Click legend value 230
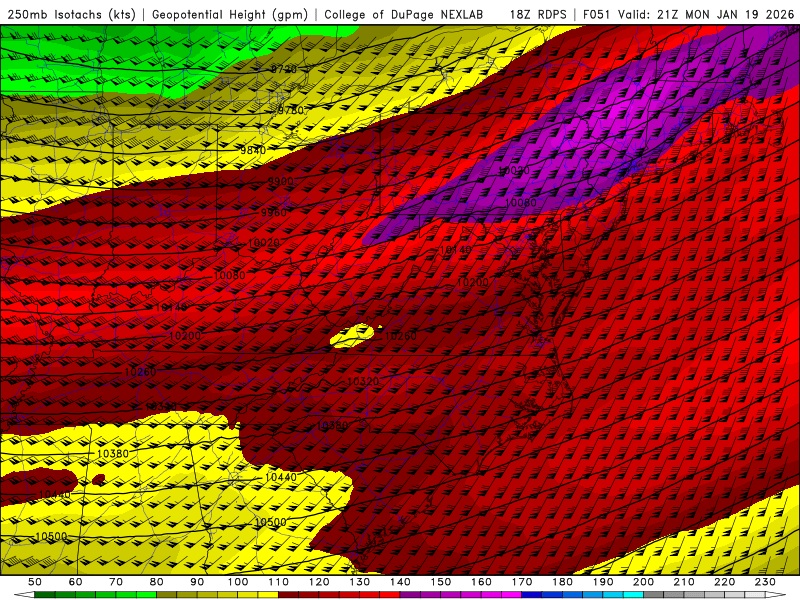Image resolution: width=800 pixels, height=600 pixels. point(765,582)
